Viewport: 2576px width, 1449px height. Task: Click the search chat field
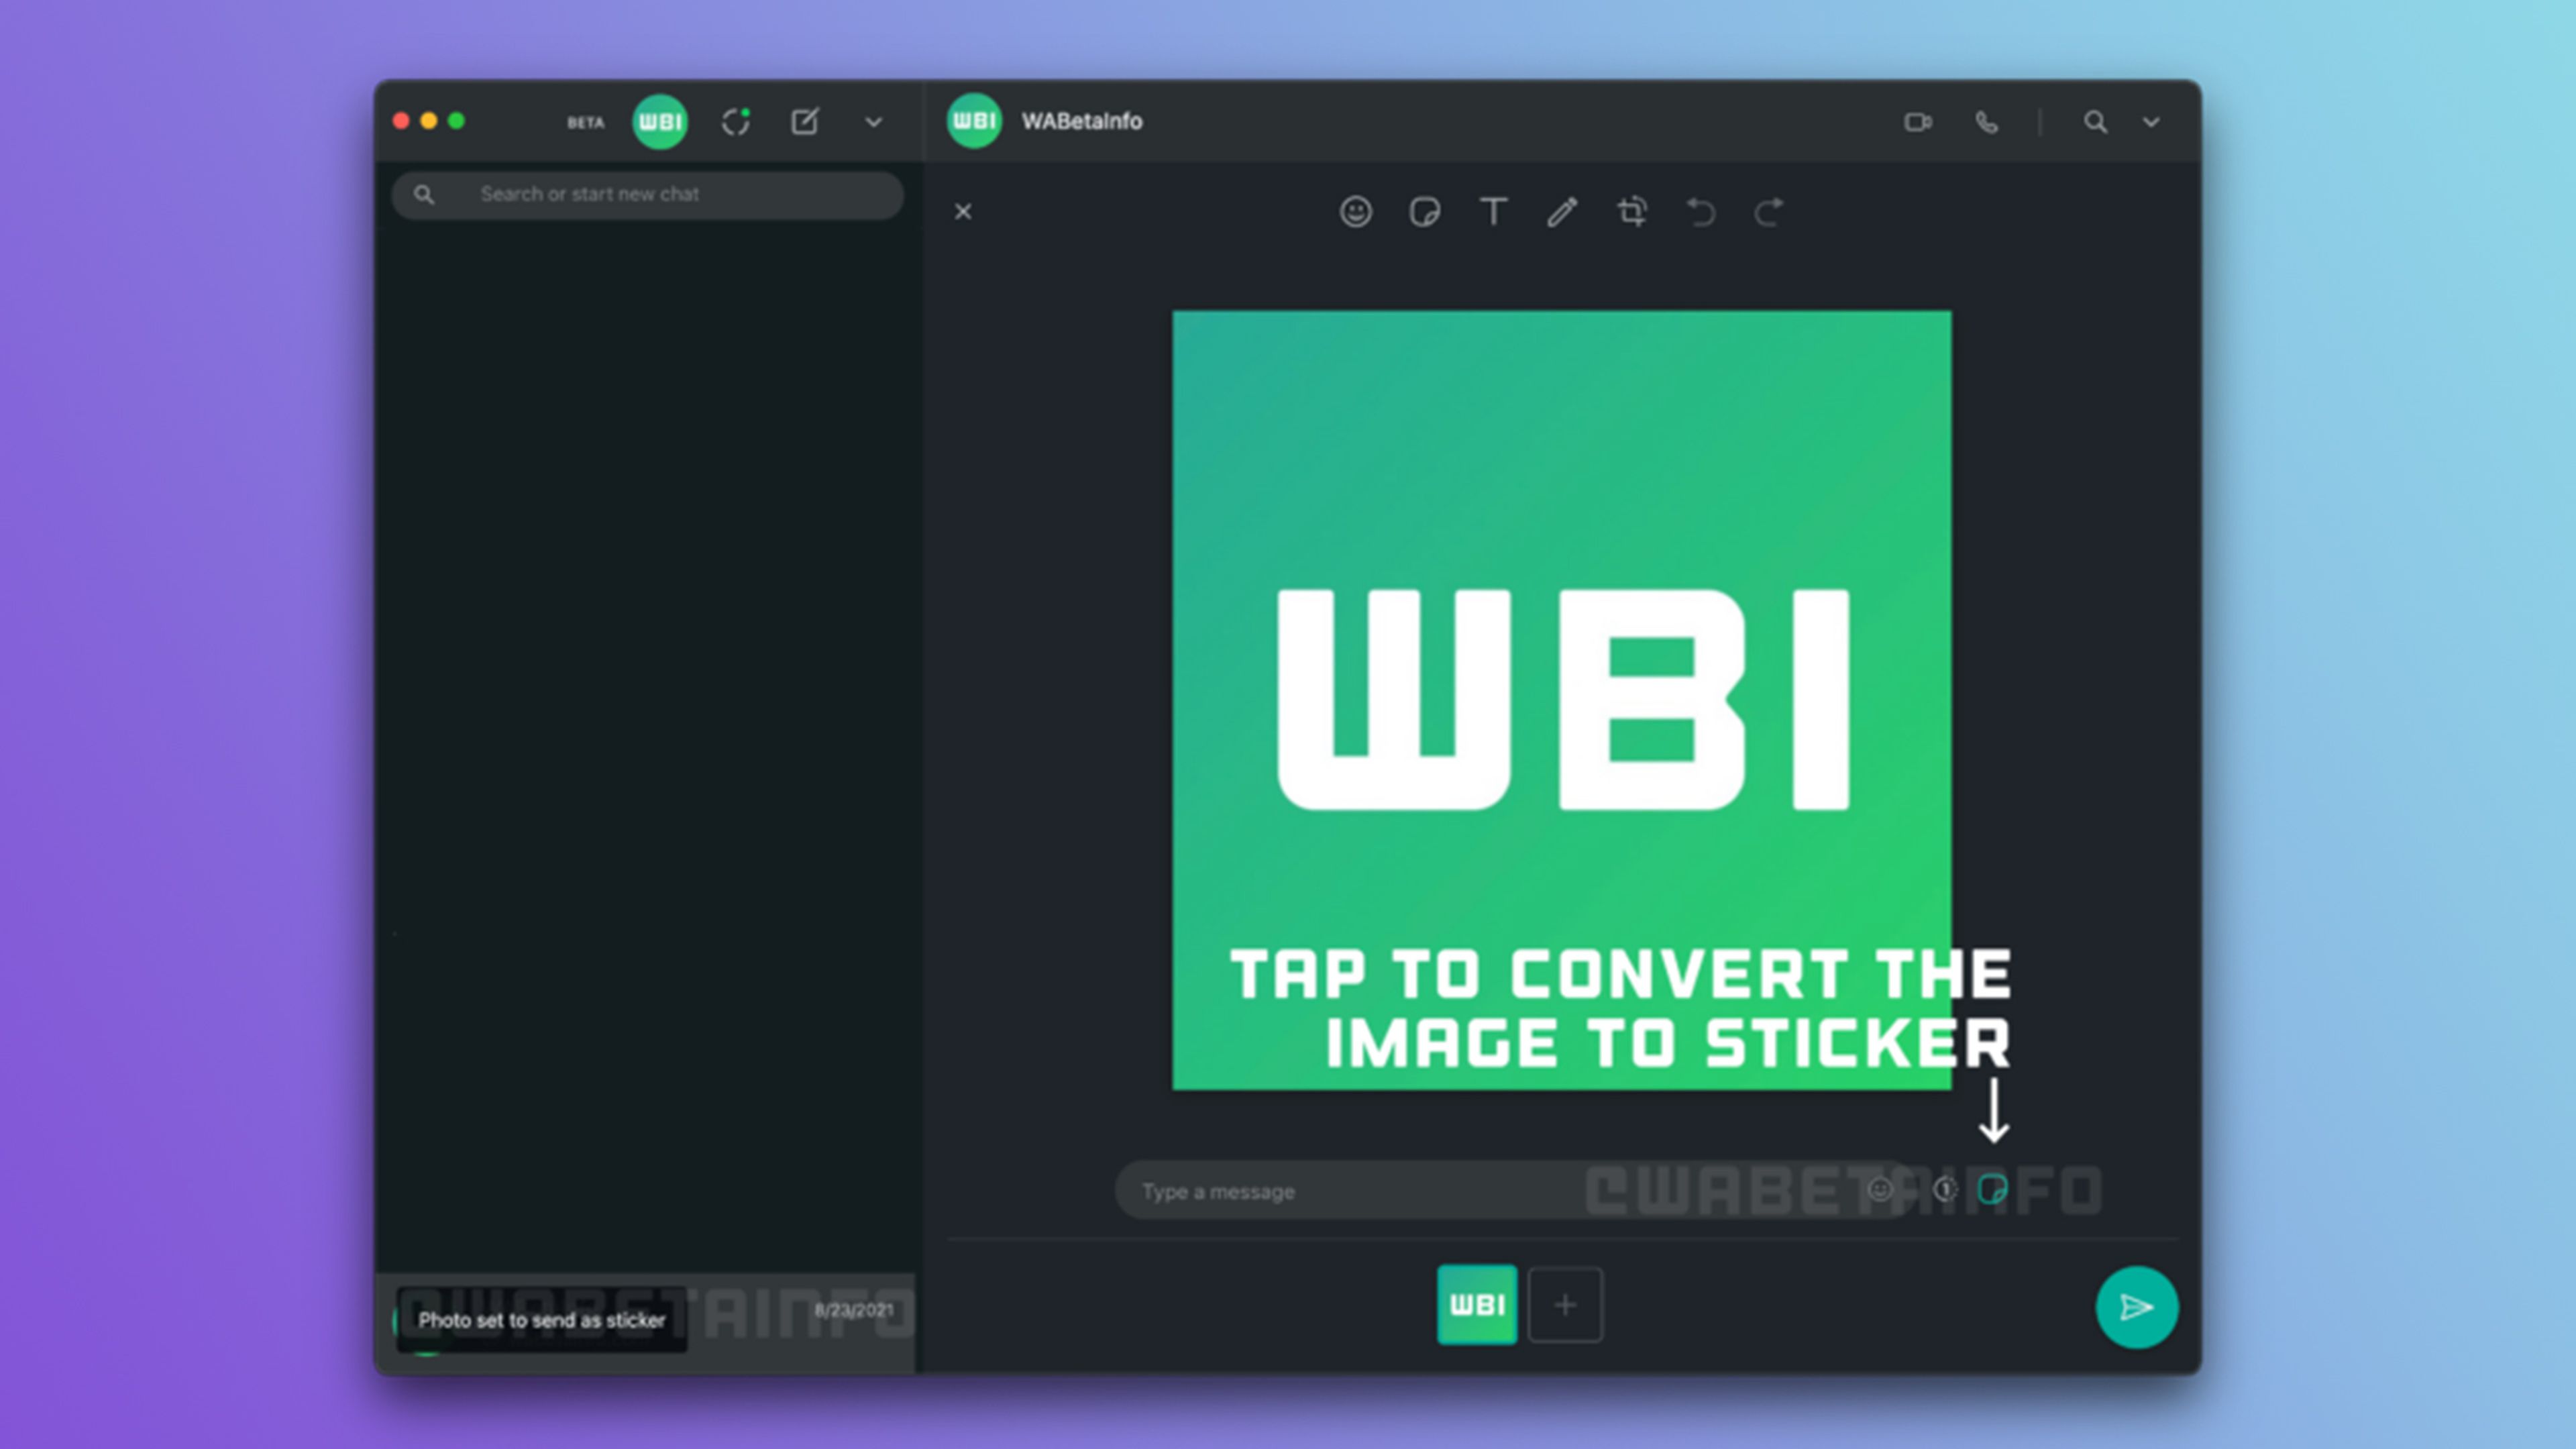click(648, 194)
